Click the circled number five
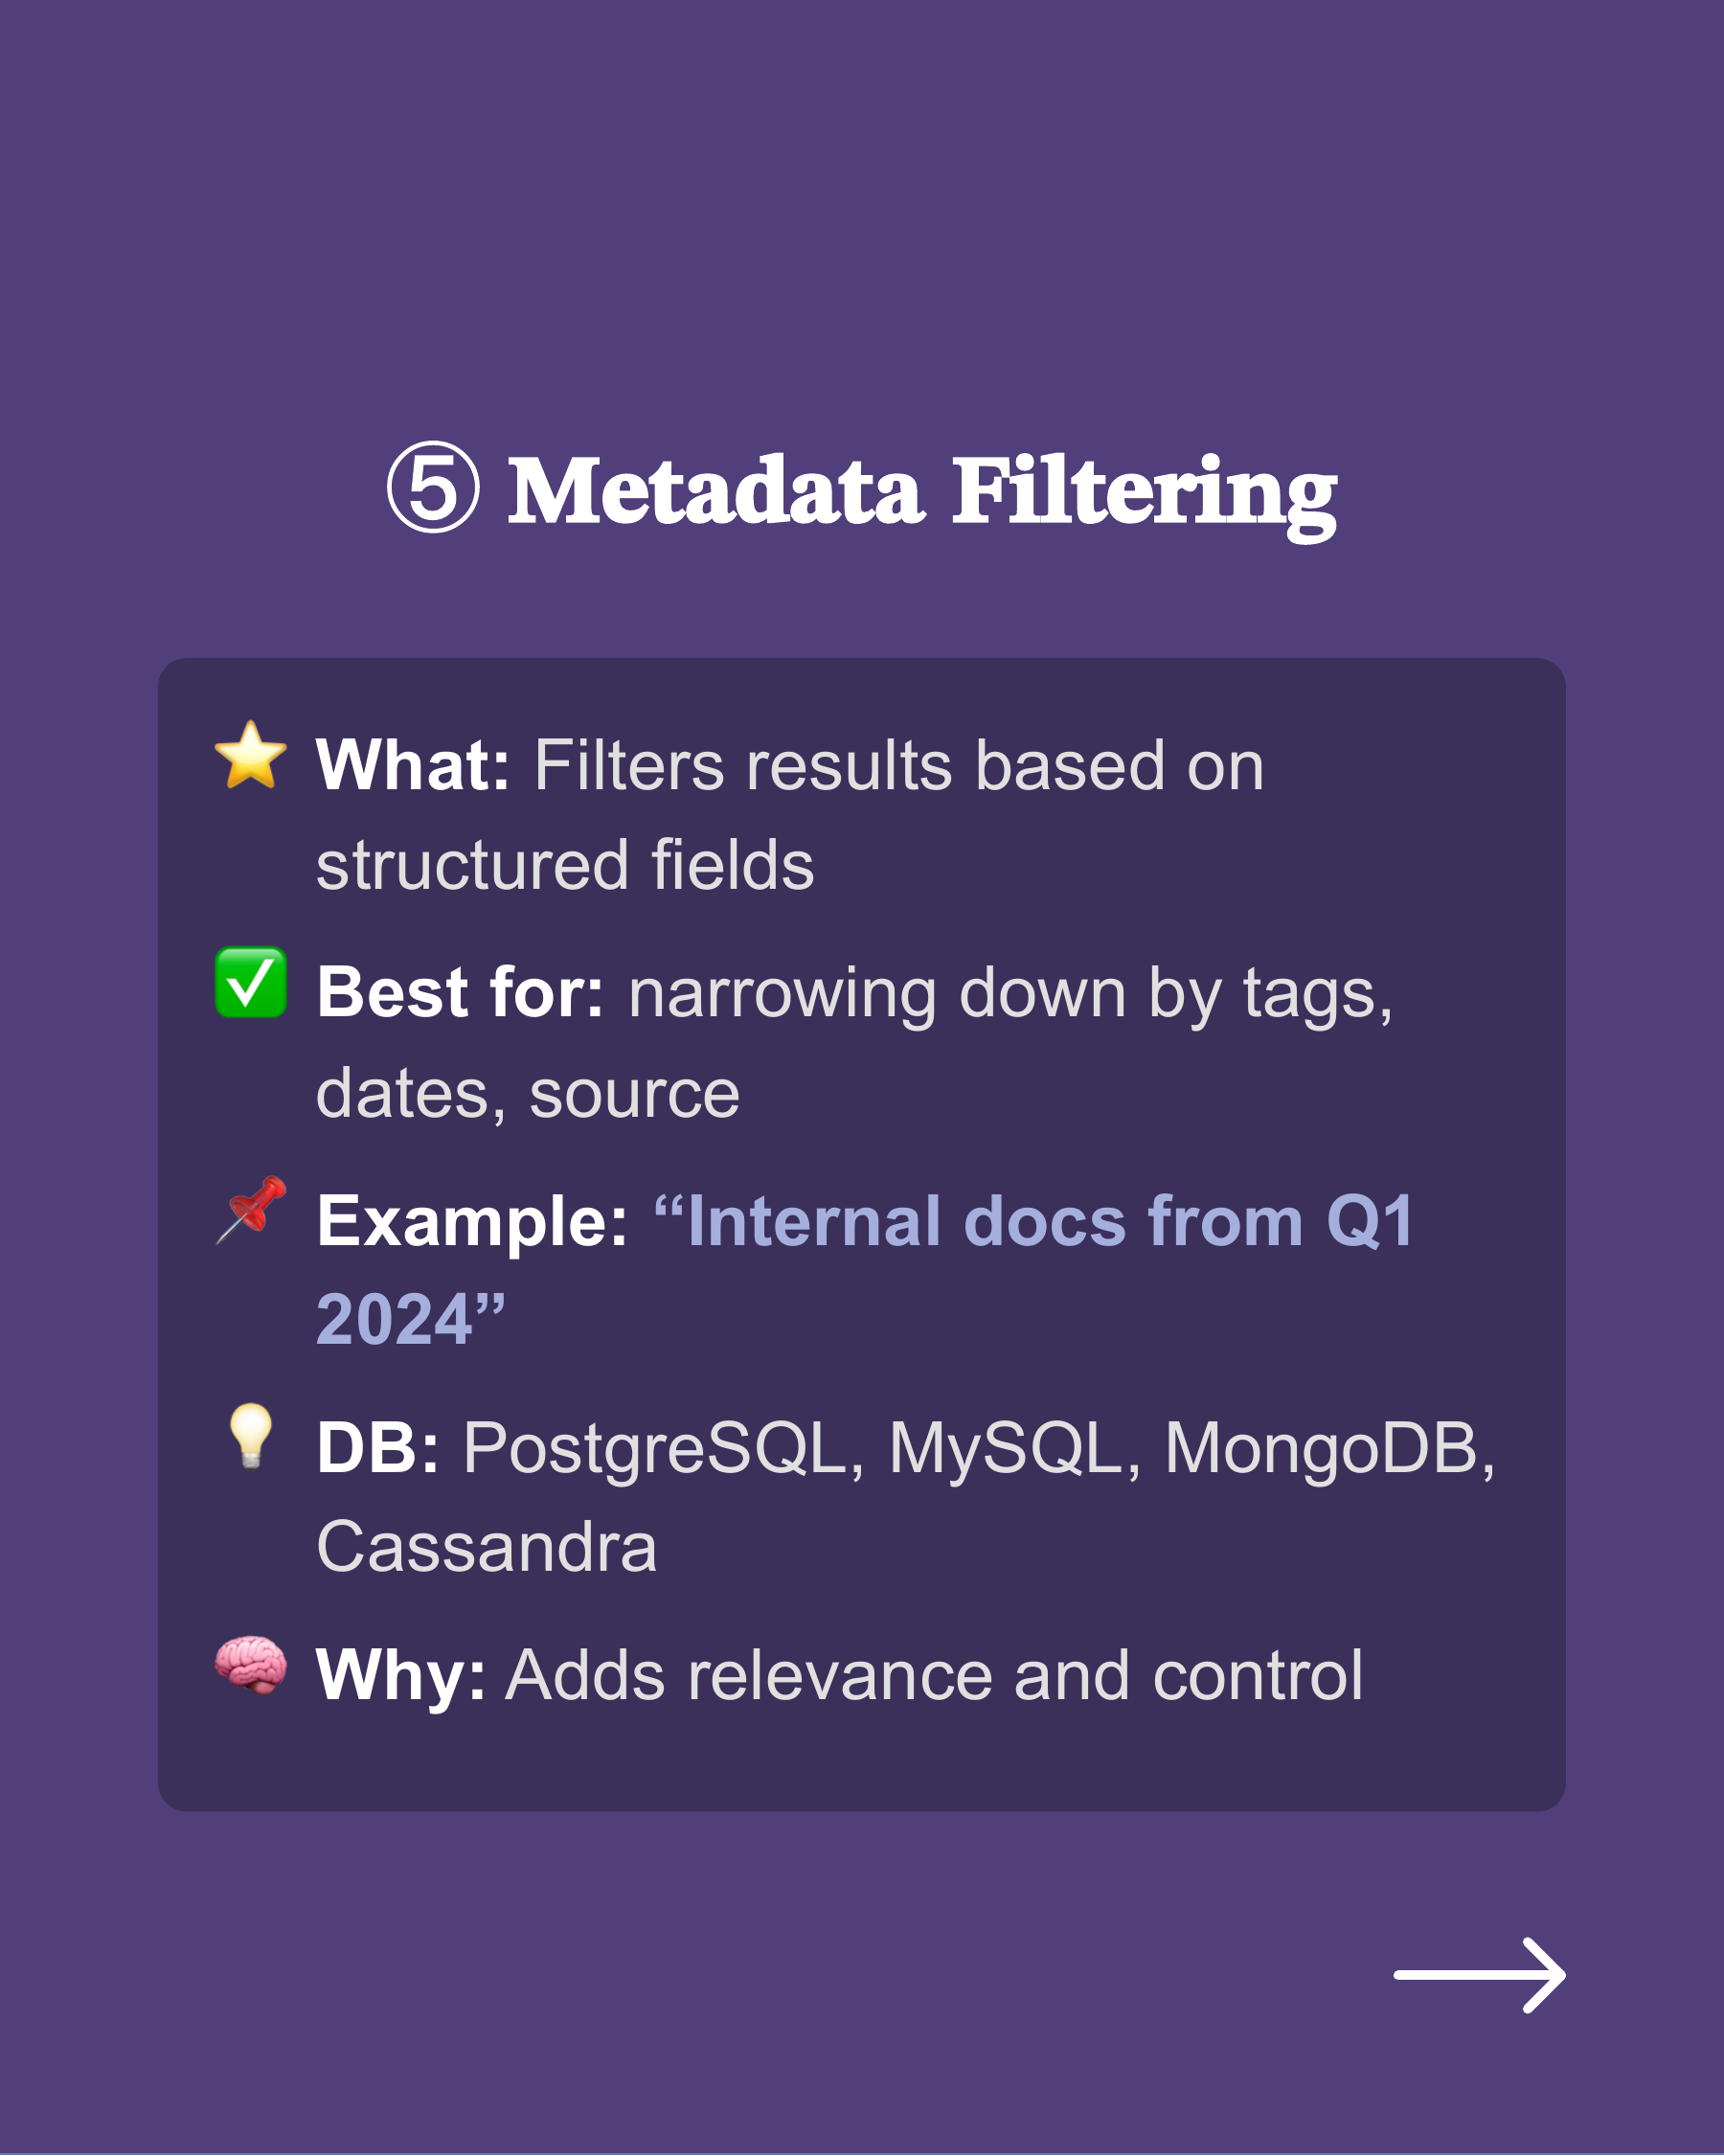Viewport: 1724px width, 2156px height. (433, 488)
